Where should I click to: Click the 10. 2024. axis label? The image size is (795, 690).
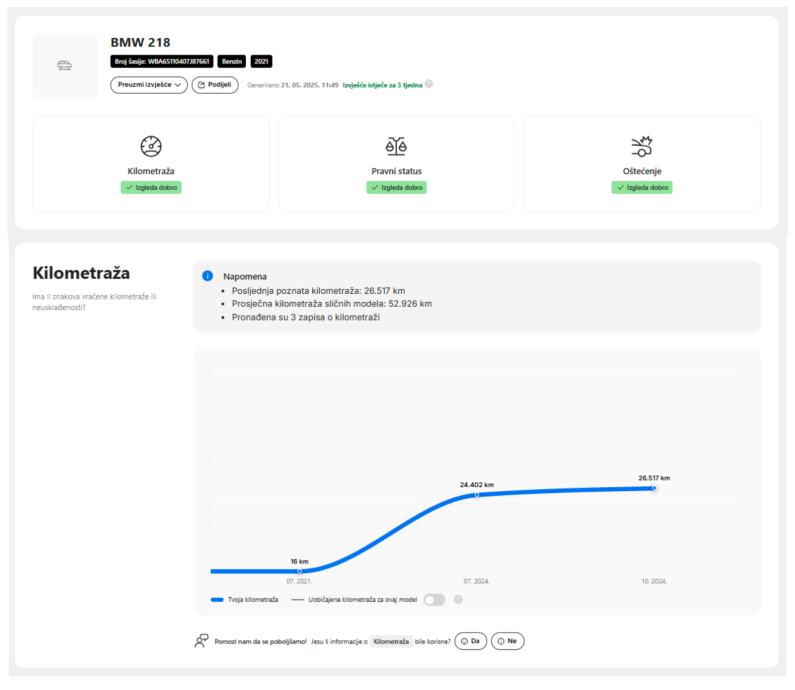[654, 581]
